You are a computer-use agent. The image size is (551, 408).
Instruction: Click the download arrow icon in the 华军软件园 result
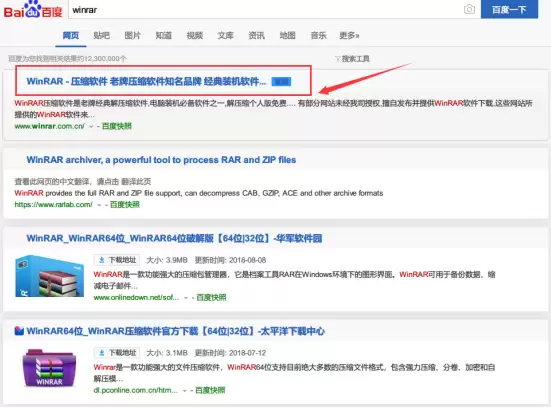[102, 260]
